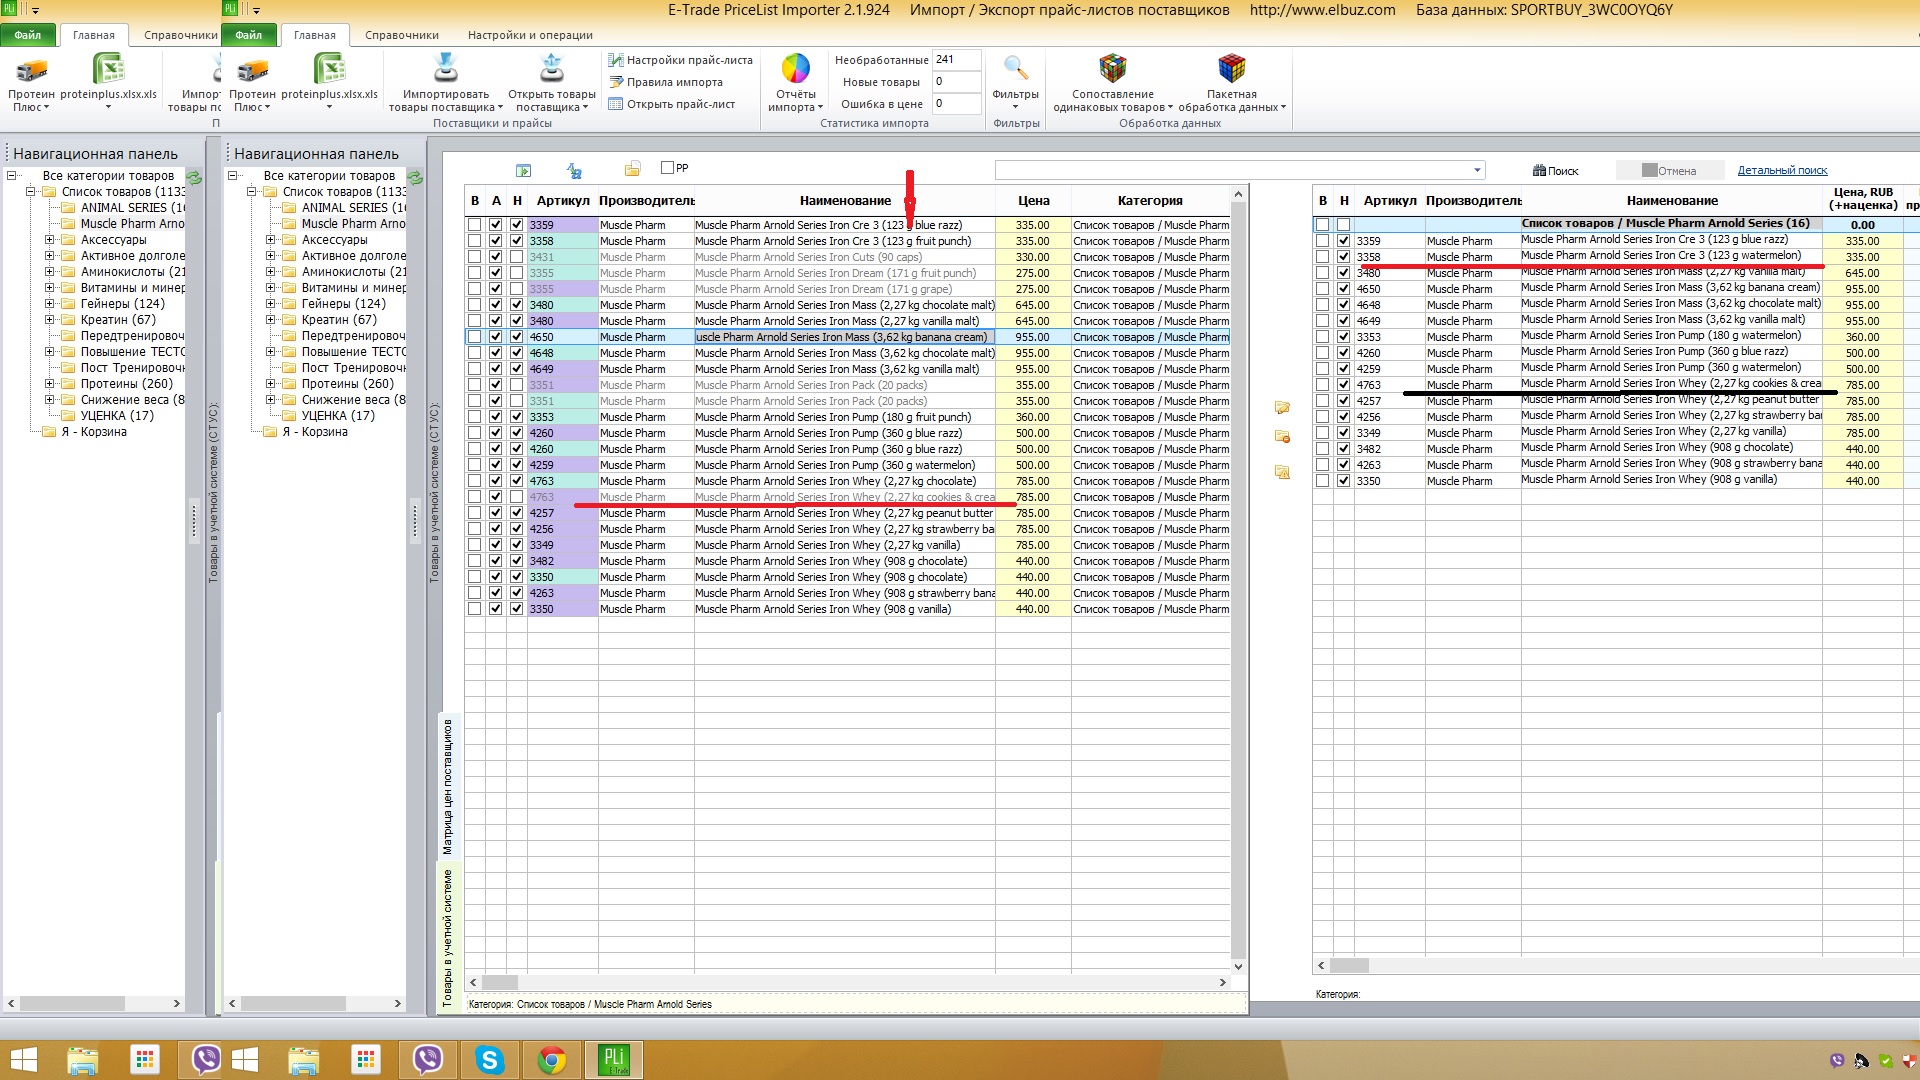Select УЦЕНКА (17) in the rightmost navigation tree
The image size is (1920, 1080).
pos(338,416)
